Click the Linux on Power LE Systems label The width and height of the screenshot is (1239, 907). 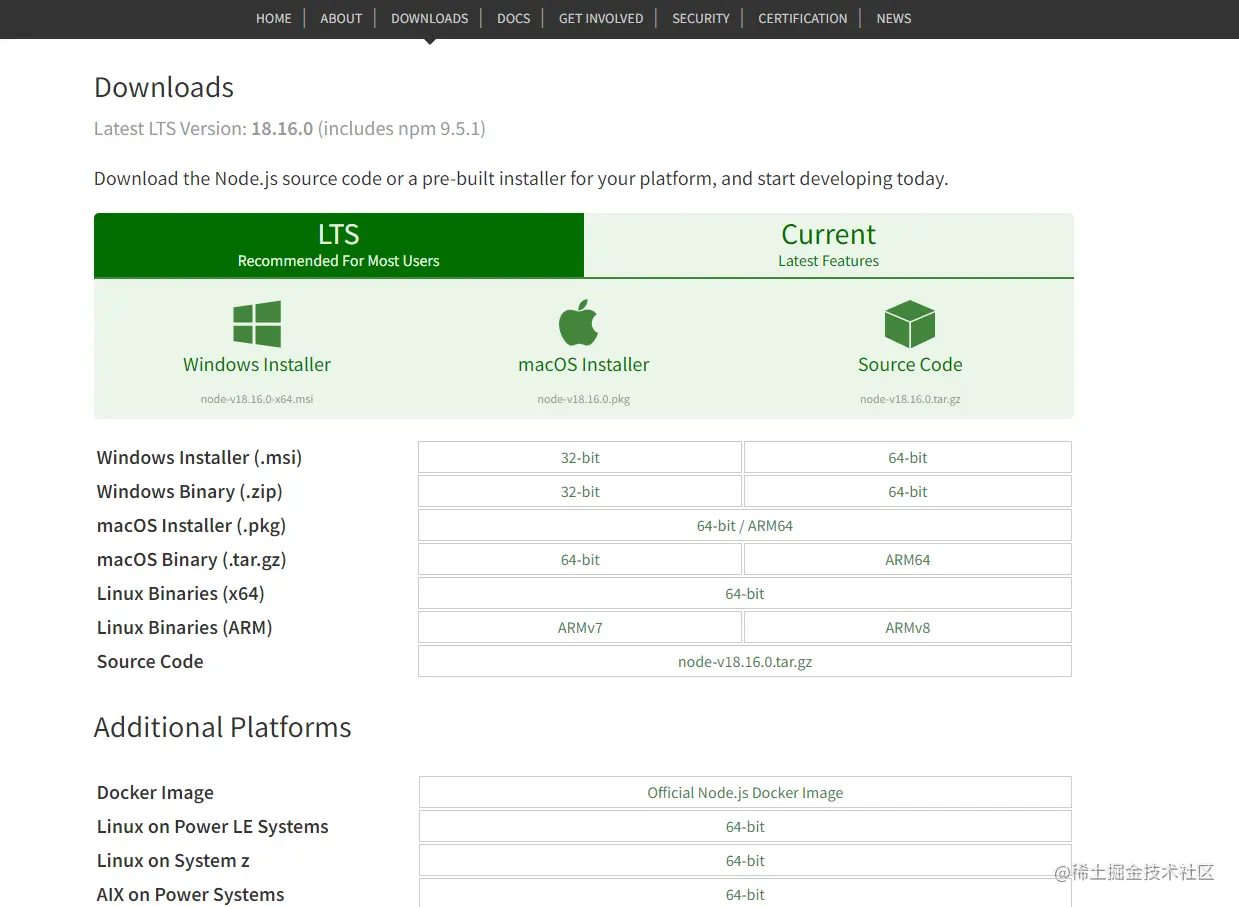click(x=213, y=827)
